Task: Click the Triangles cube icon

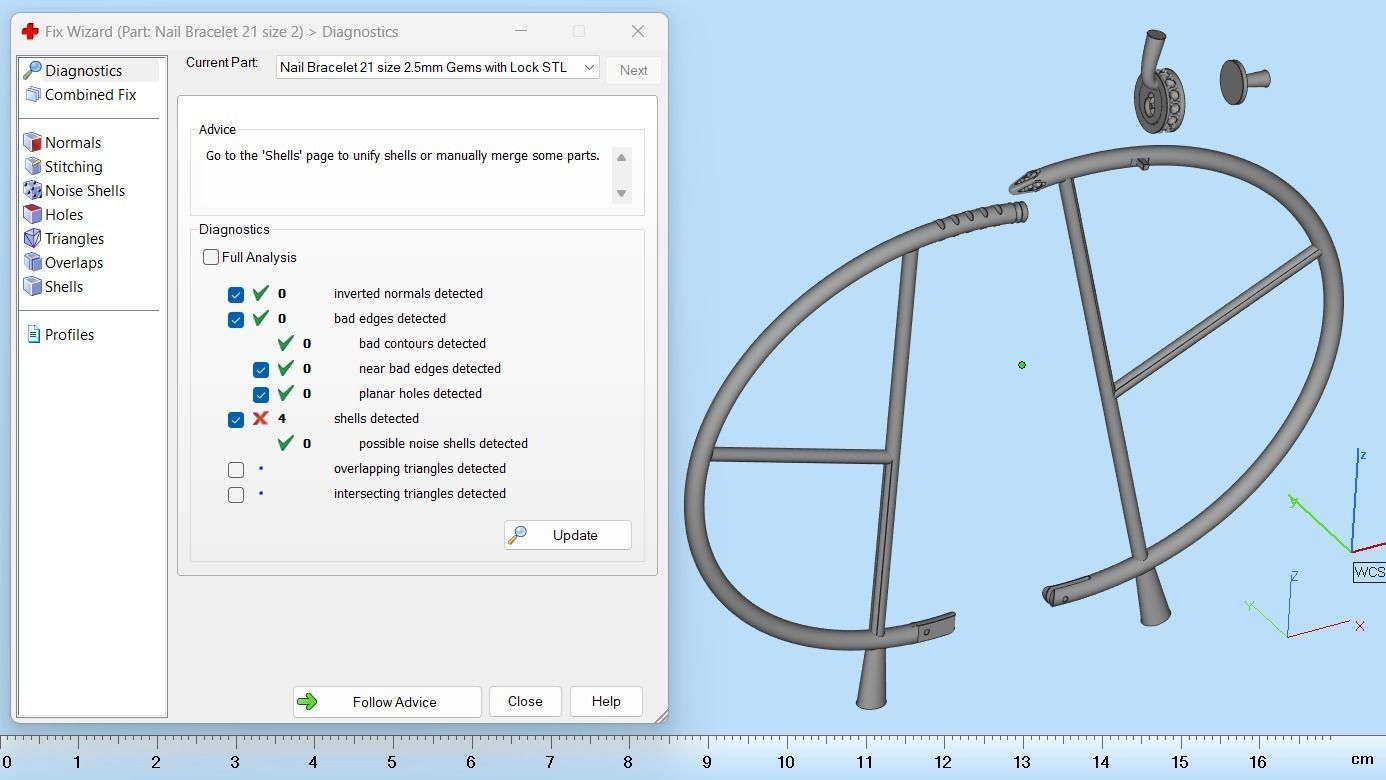Action: click(32, 238)
